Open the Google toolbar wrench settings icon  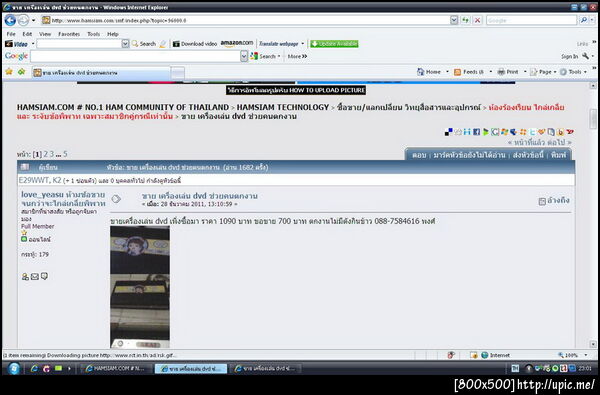point(585,56)
